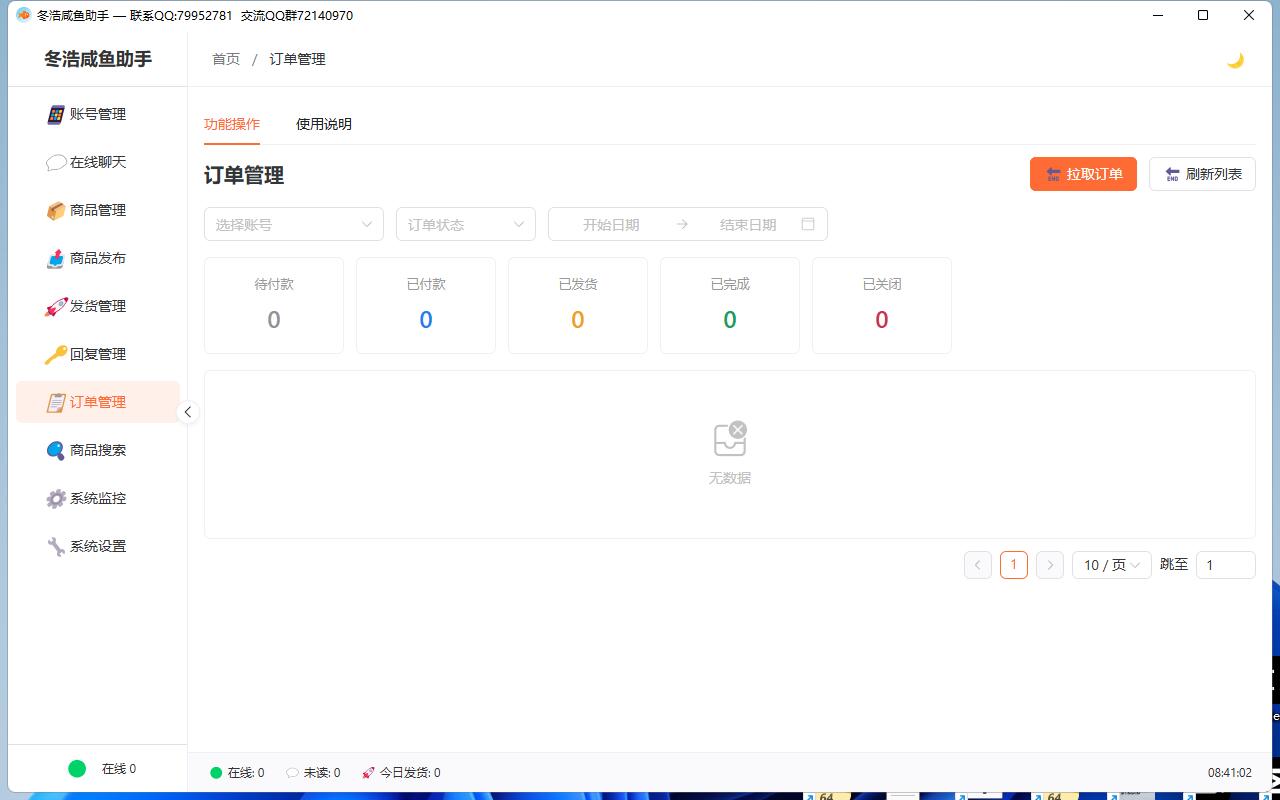This screenshot has width=1280, height=800.
Task: Click the 无数据 empty-state icon
Action: point(730,439)
